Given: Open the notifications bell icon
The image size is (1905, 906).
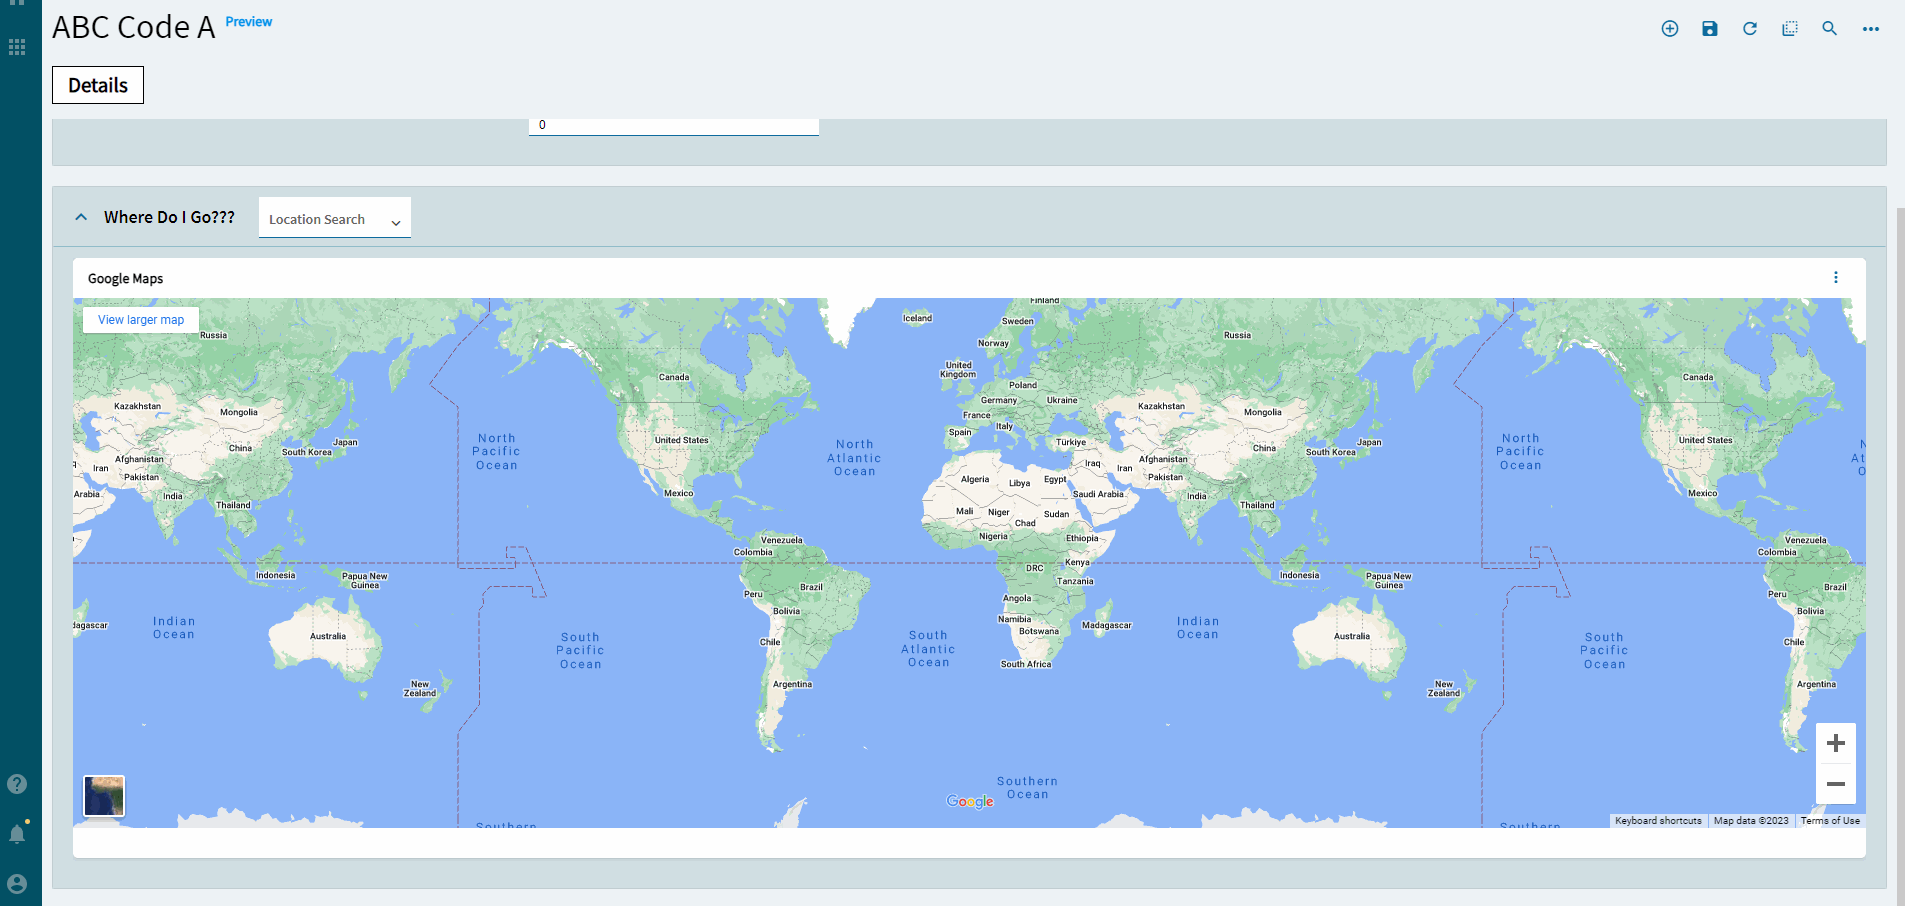Looking at the screenshot, I should [17, 833].
